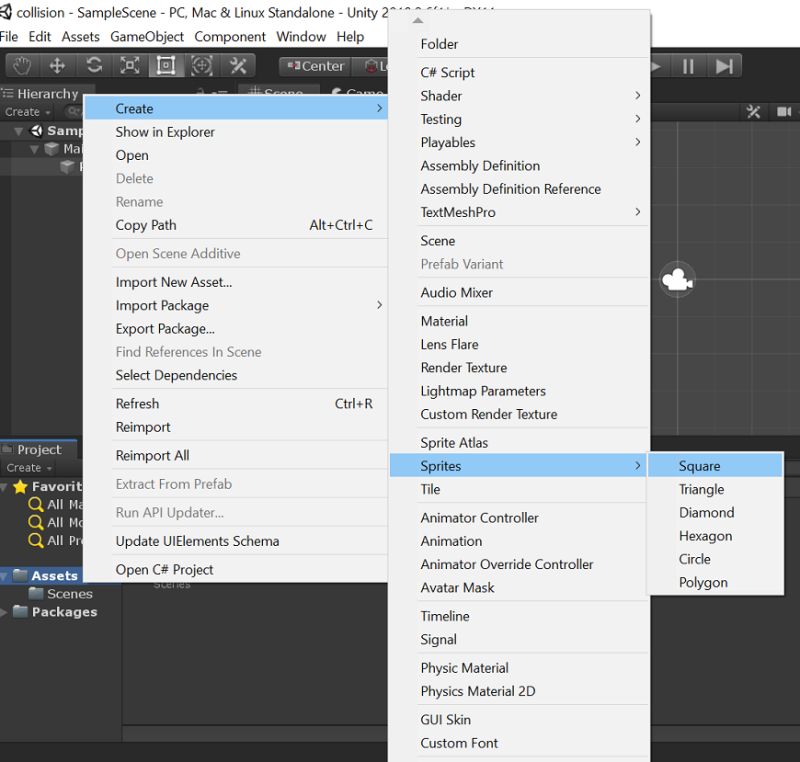Select the Scale tool
This screenshot has width=800, height=762.
pos(130,66)
